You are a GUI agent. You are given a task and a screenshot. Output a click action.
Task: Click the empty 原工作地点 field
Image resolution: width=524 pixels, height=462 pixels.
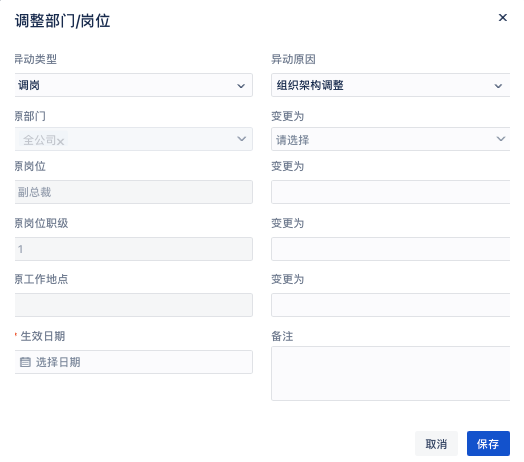134,305
